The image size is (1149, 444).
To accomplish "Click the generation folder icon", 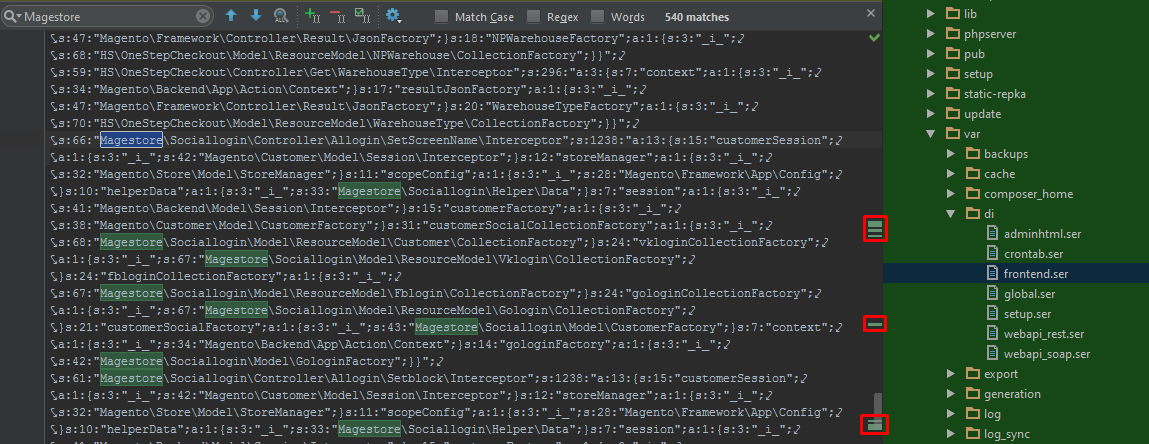I will tap(972, 394).
